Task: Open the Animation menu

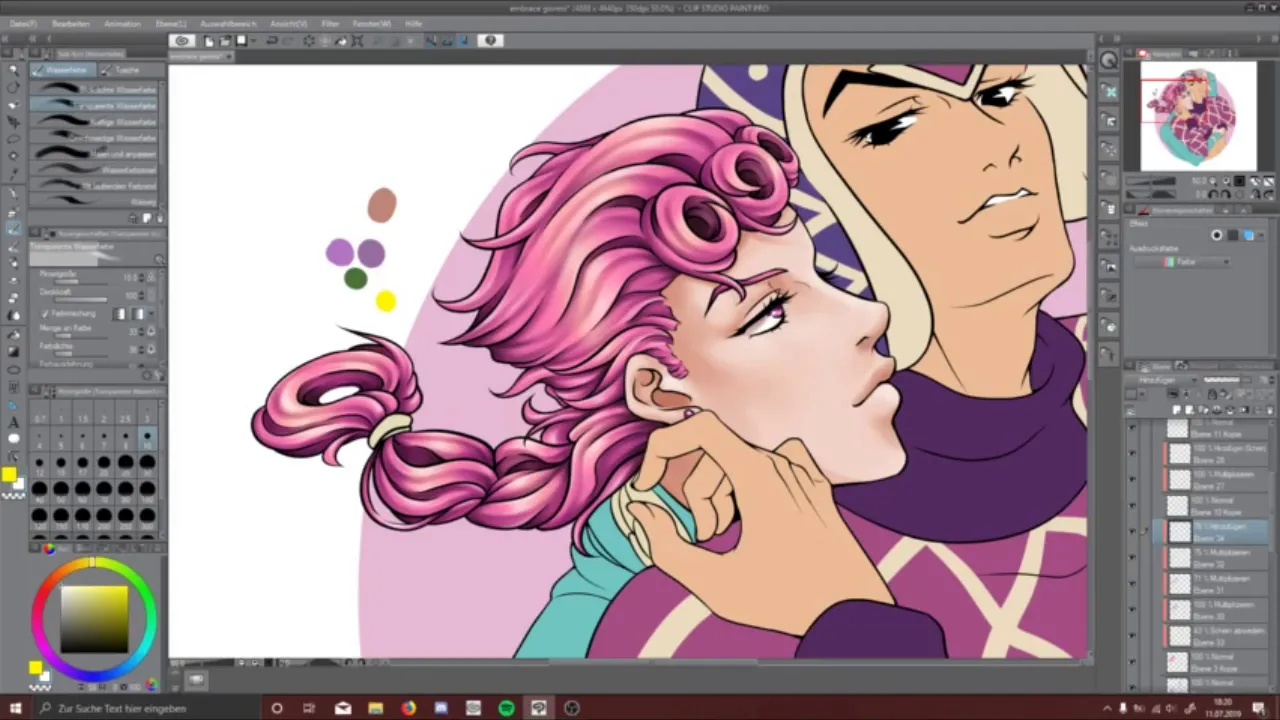Action: 122,23
